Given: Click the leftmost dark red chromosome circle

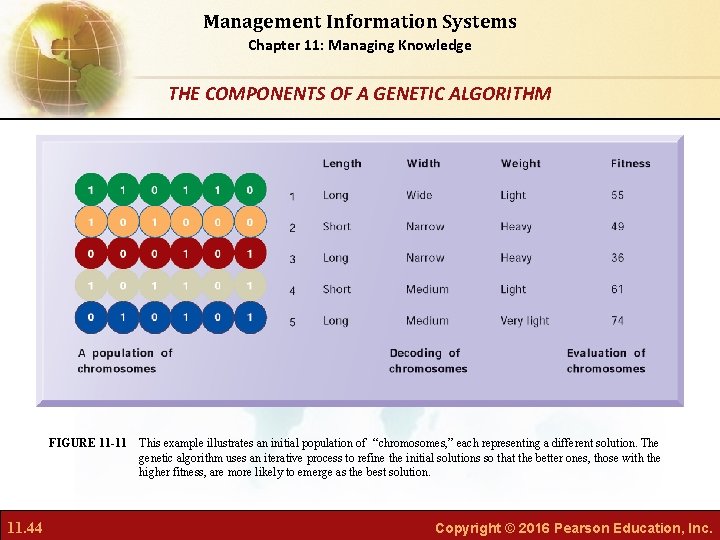Looking at the screenshot, I should (x=91, y=253).
